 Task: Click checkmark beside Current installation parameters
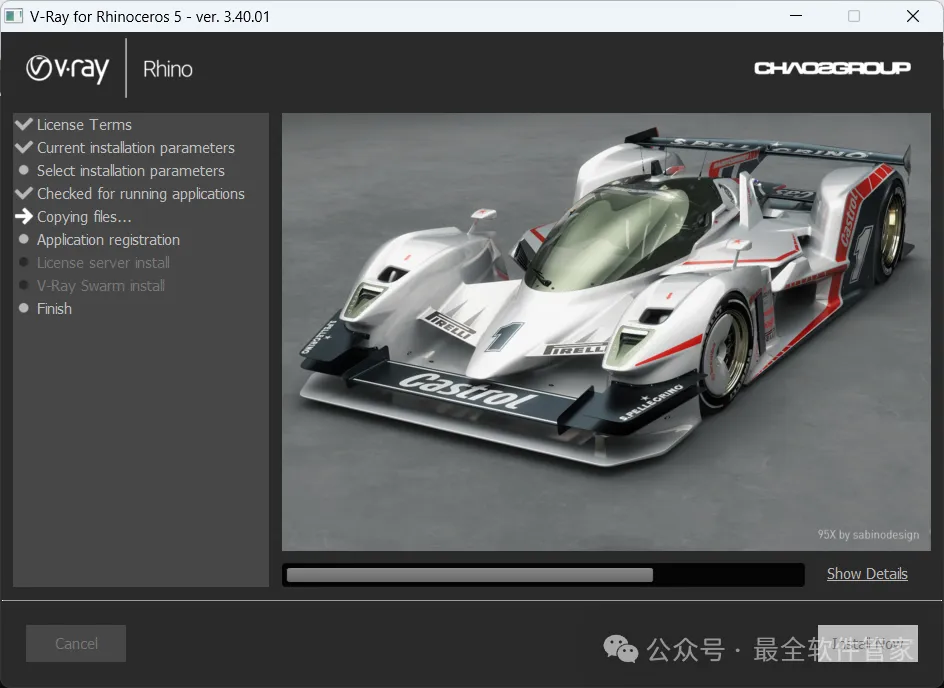[x=24, y=147]
